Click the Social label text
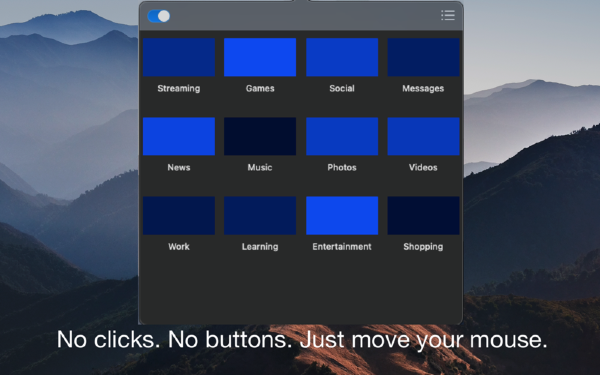This screenshot has height=375, width=600. pyautogui.click(x=342, y=88)
